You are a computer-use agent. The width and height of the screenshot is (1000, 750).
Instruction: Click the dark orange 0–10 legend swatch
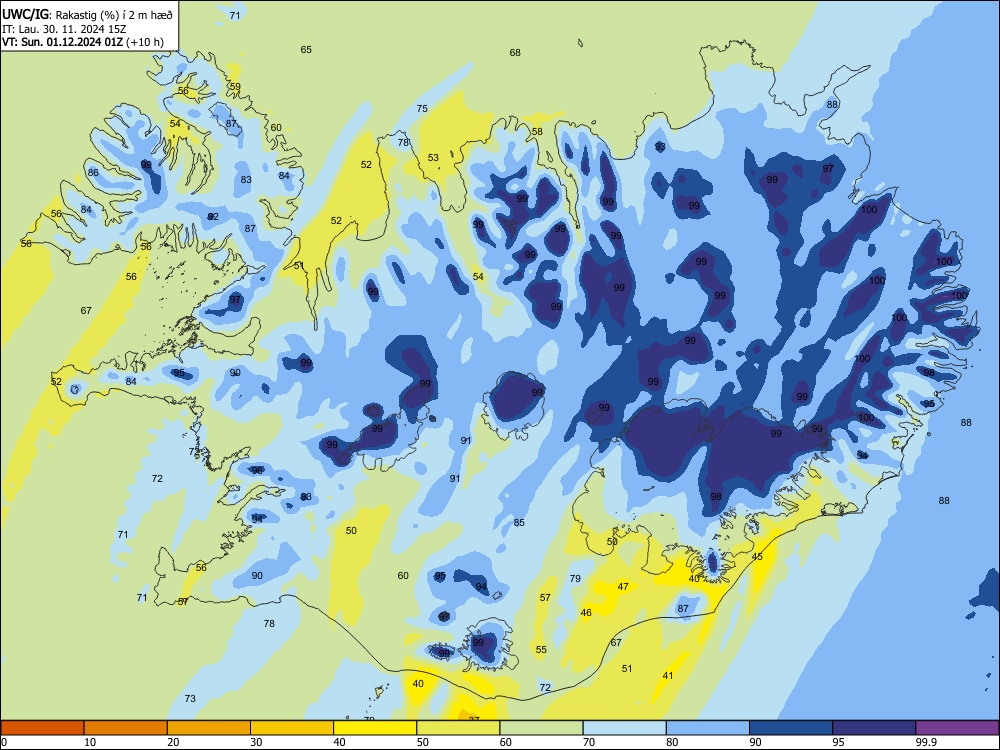point(42,728)
